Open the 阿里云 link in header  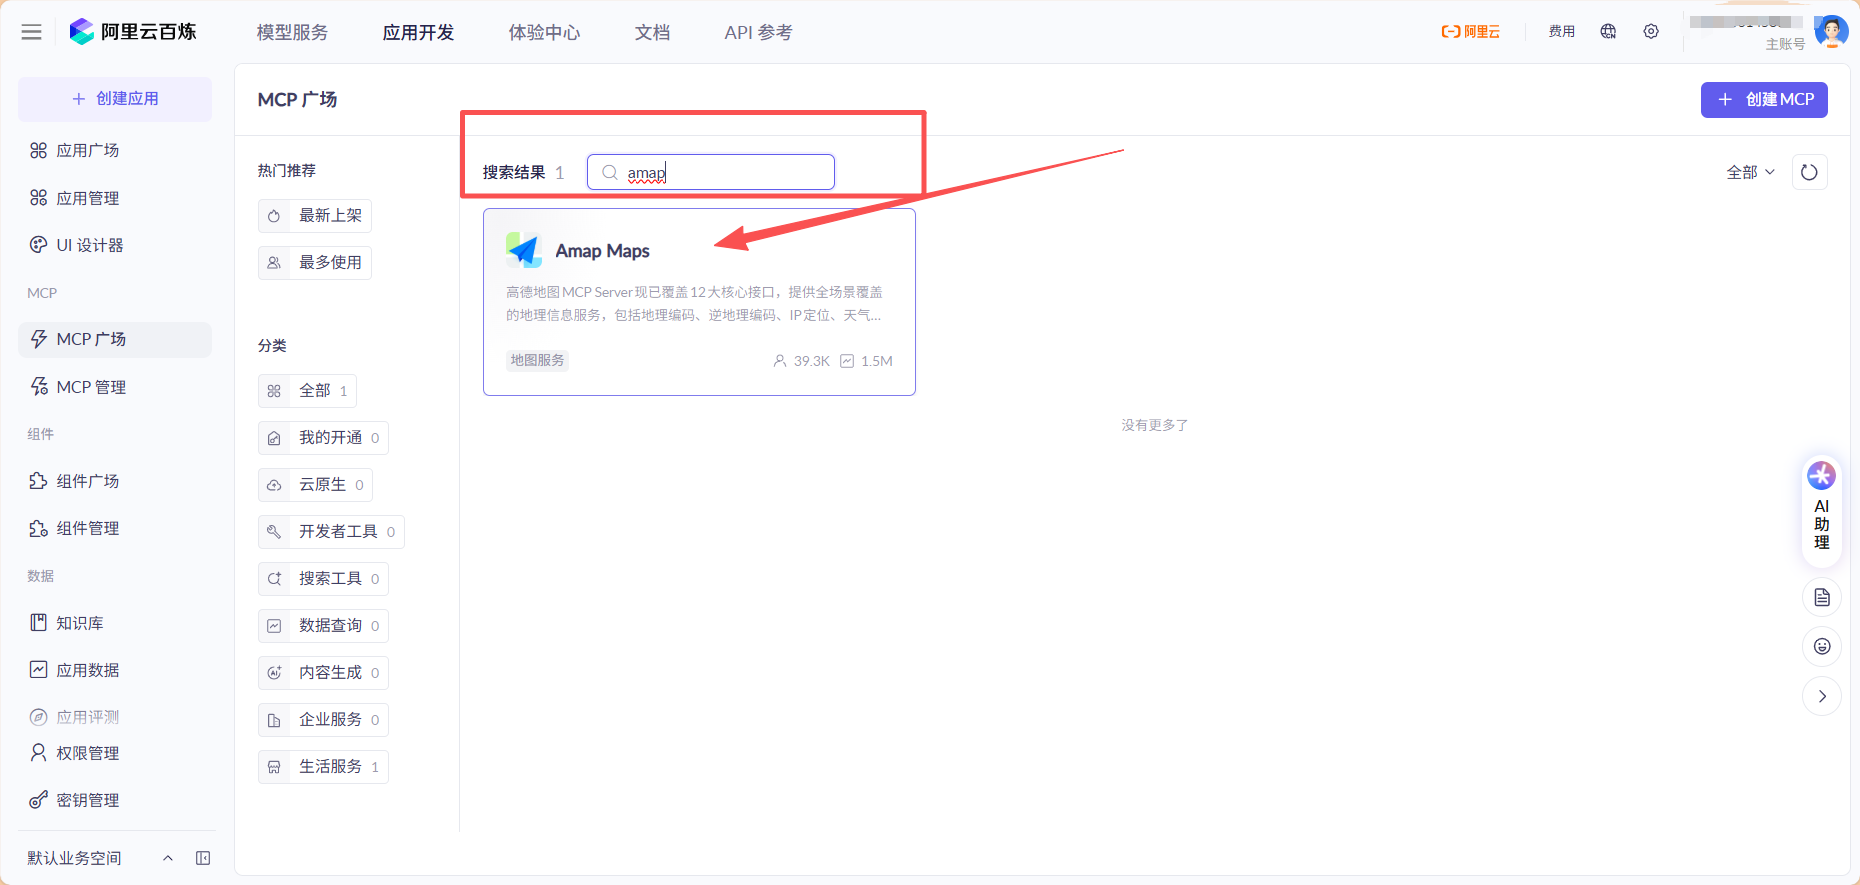coord(1470,32)
